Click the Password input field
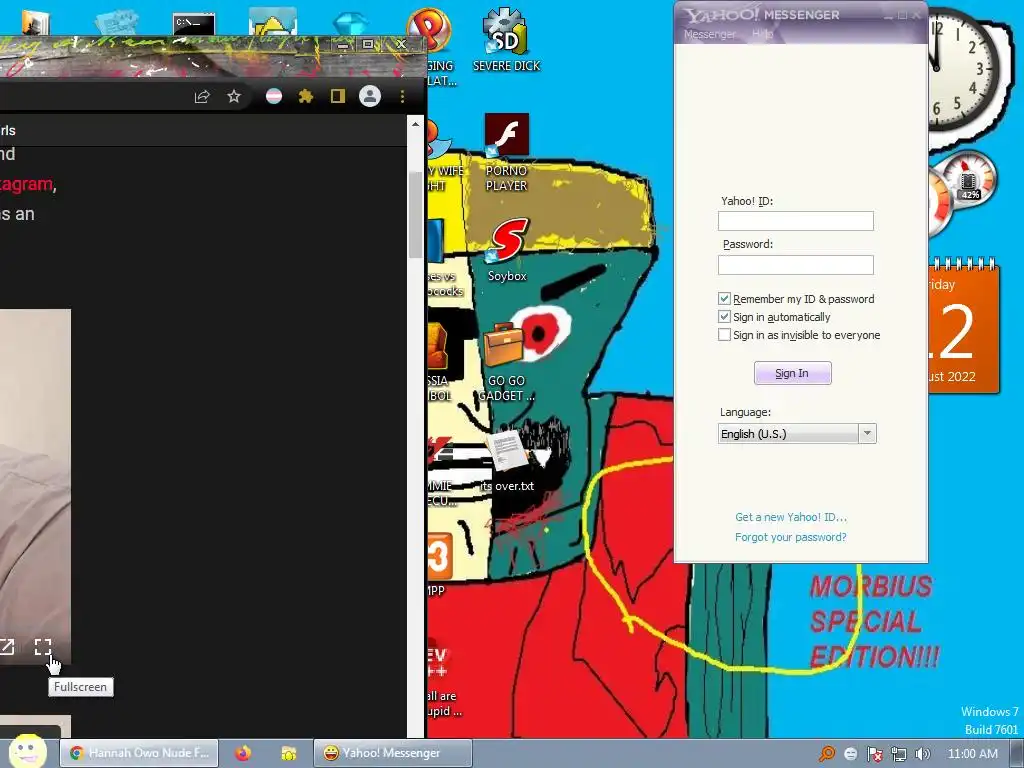Image resolution: width=1024 pixels, height=768 pixels. coord(795,265)
